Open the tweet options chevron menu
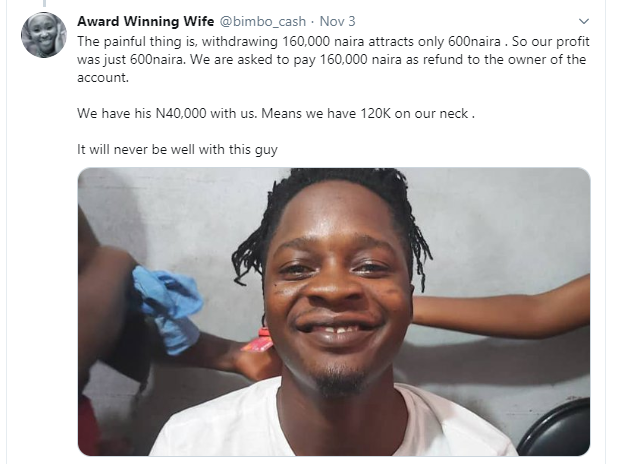623x464 pixels. [x=585, y=20]
